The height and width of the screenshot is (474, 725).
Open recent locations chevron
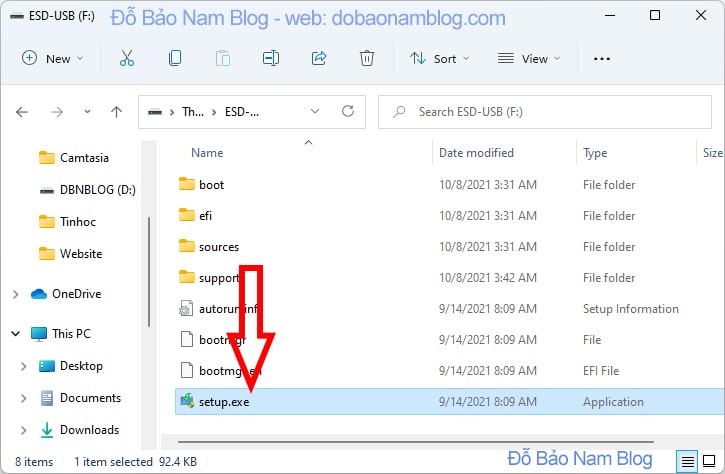coord(87,111)
